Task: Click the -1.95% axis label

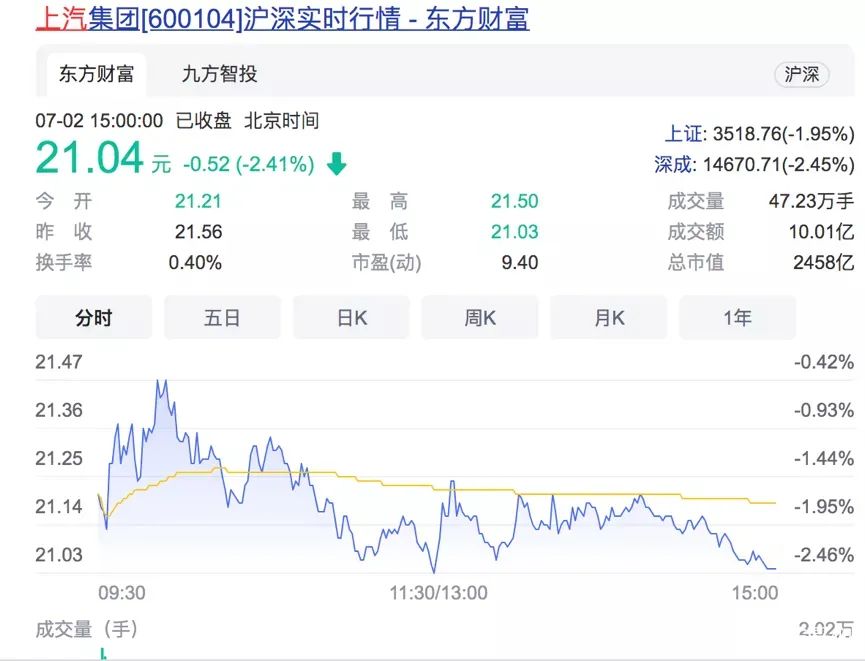Action: point(824,506)
